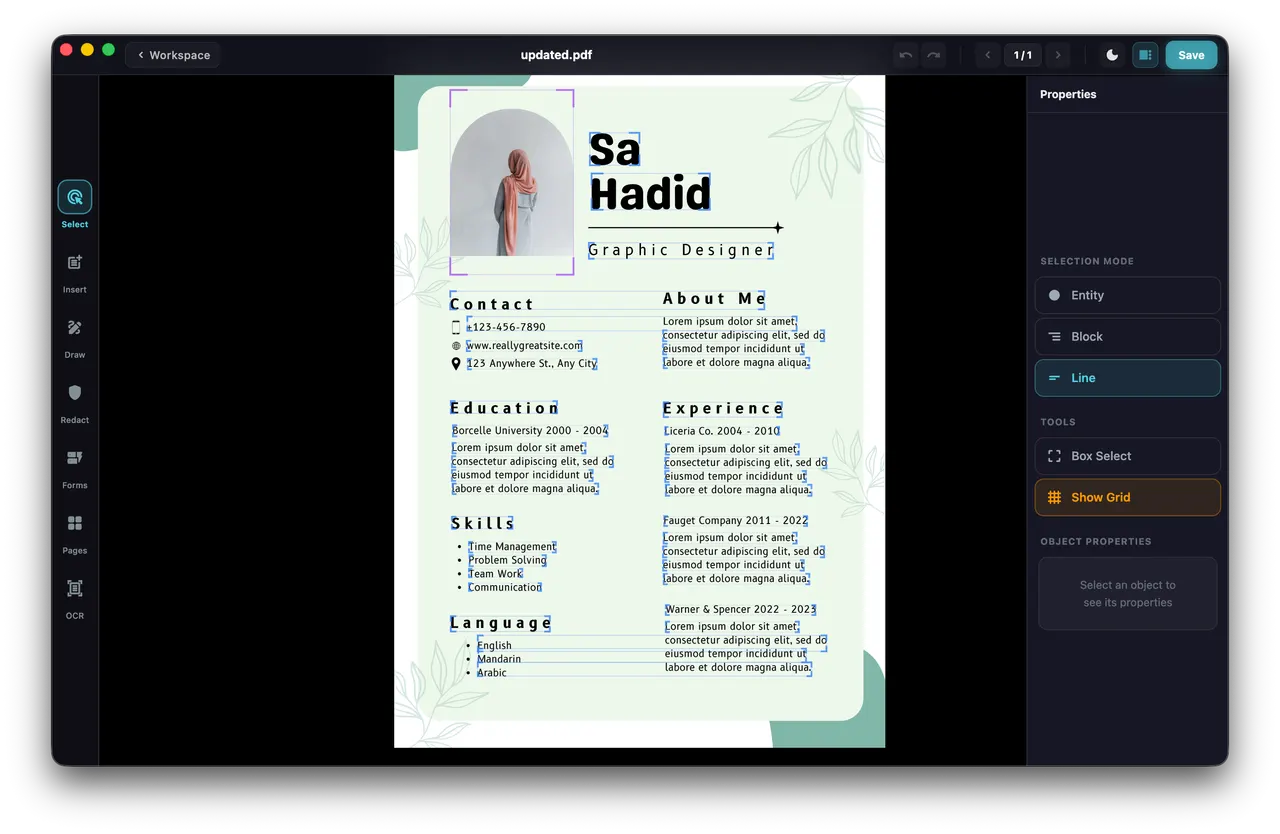Select the www.reallygreatsite.com line
This screenshot has height=834, width=1280.
point(524,345)
